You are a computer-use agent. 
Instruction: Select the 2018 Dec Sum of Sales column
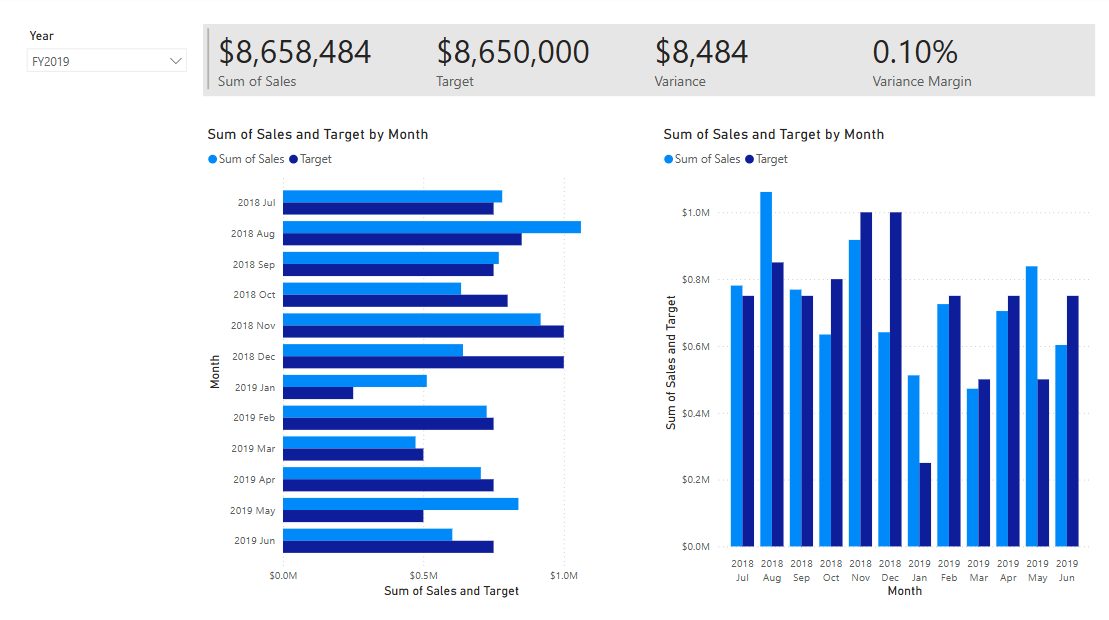tap(884, 439)
